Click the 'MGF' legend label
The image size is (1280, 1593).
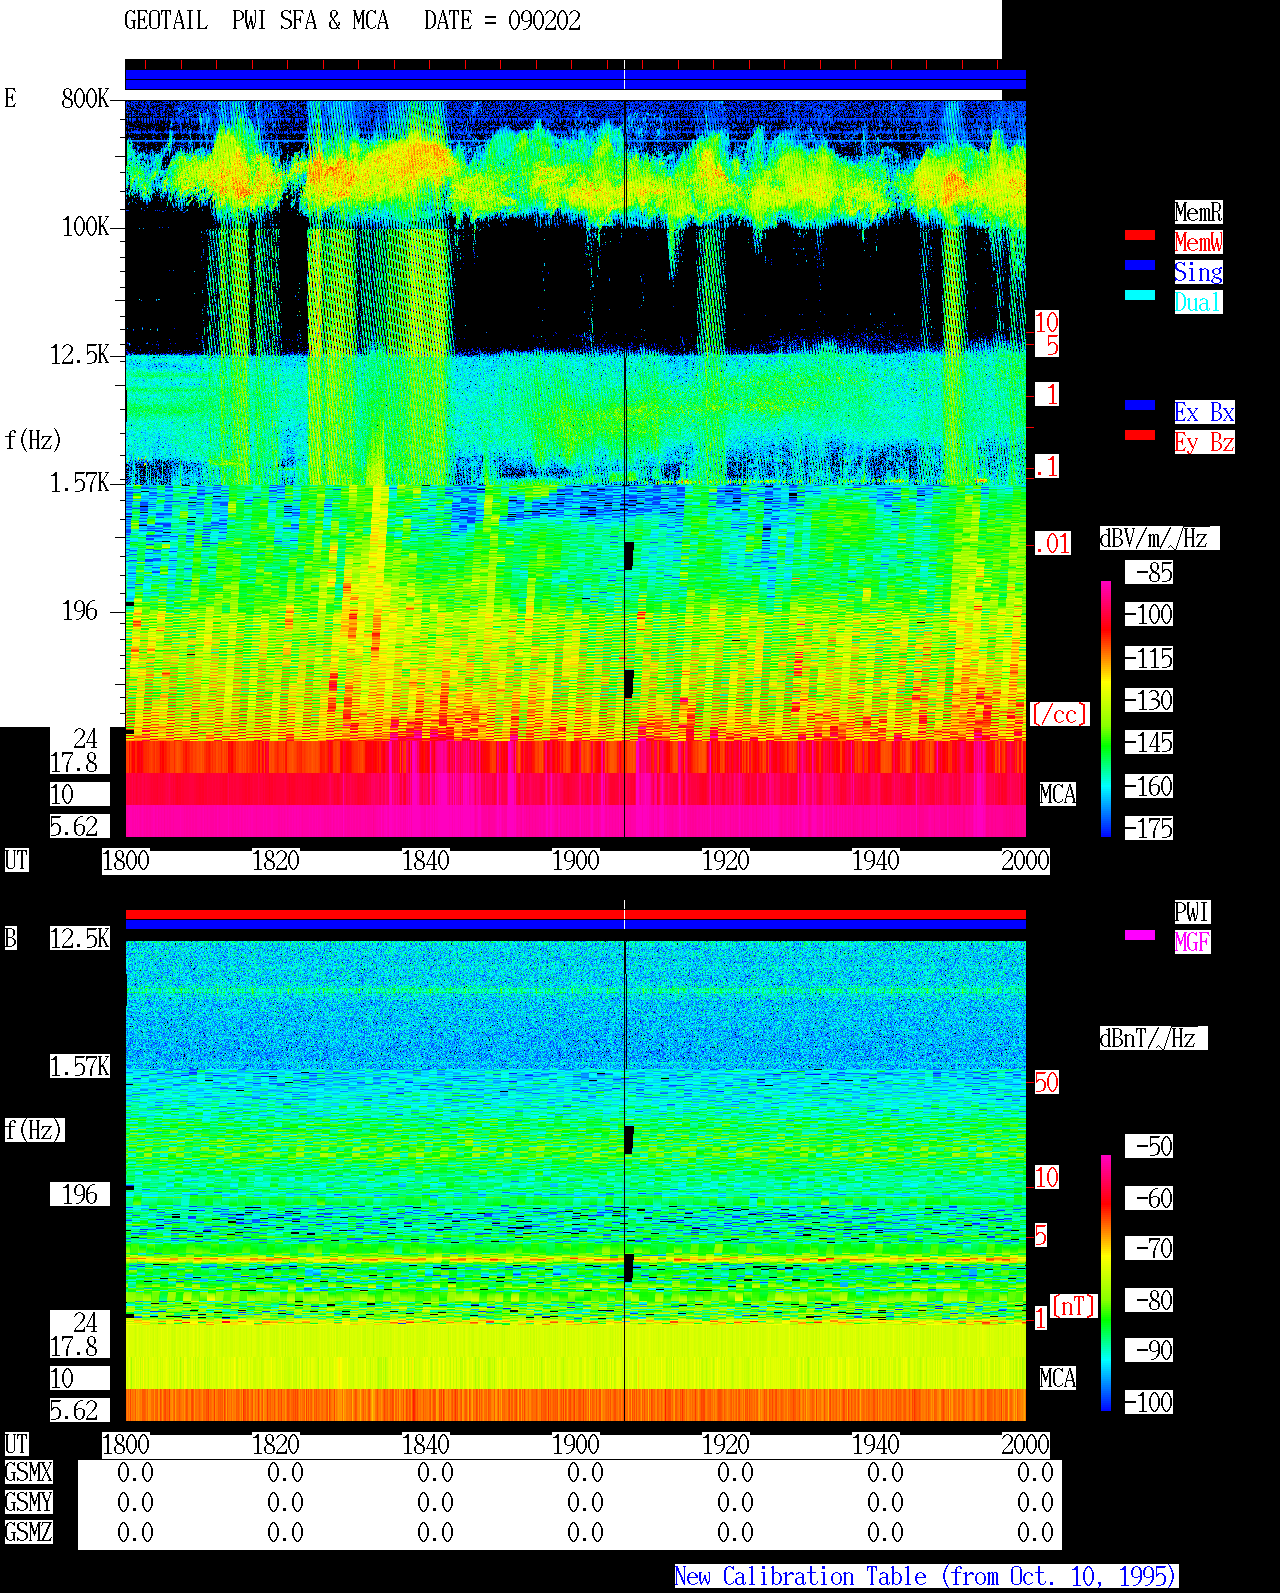point(1192,942)
